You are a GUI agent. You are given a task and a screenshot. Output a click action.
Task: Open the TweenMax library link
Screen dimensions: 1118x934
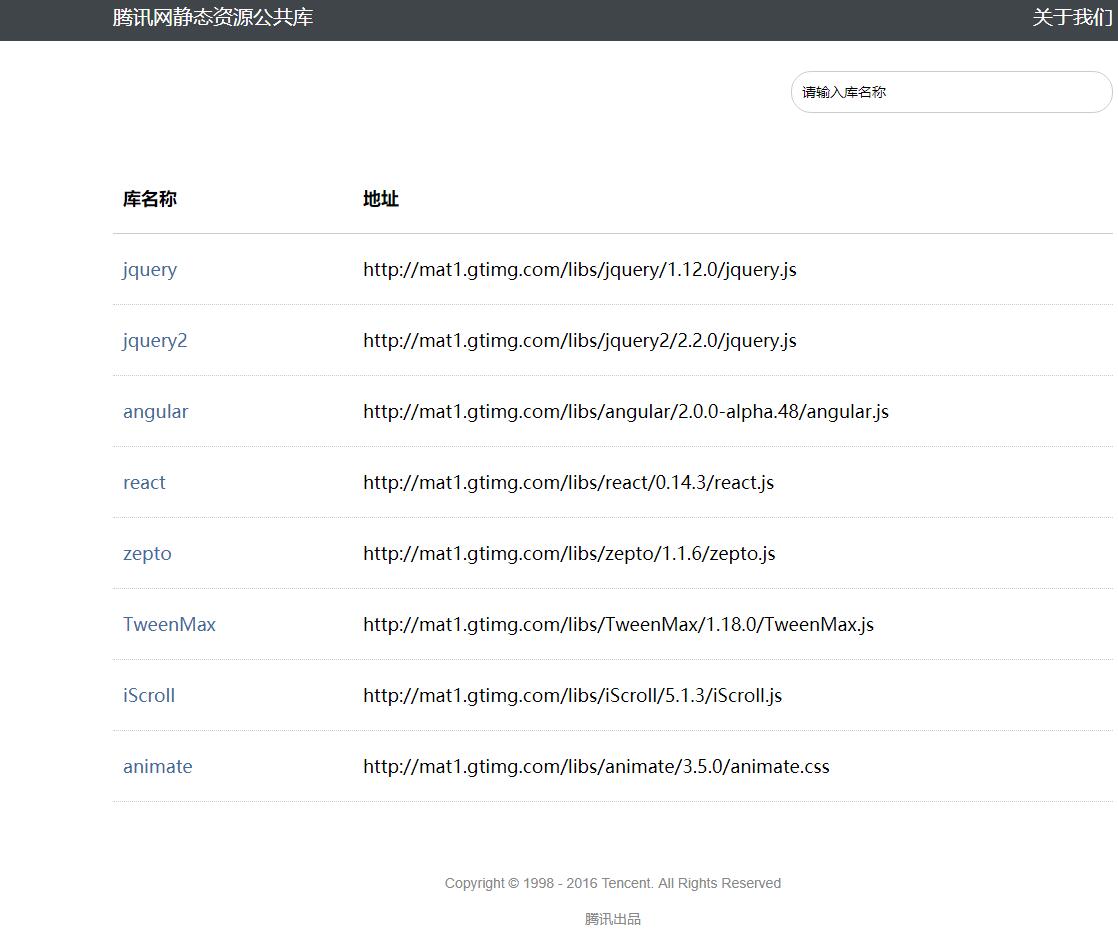pos(169,625)
